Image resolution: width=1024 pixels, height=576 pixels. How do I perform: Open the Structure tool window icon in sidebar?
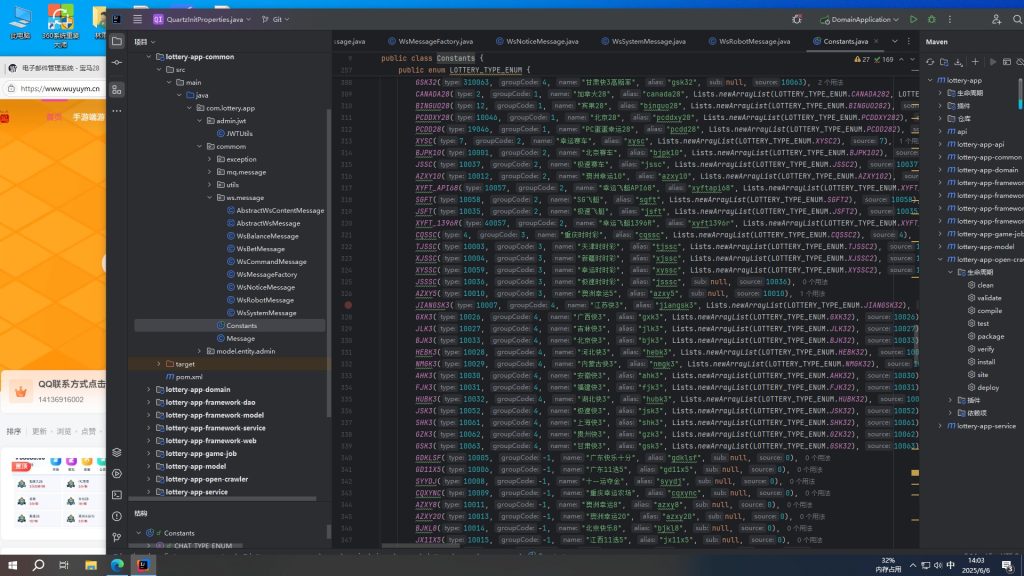[x=117, y=90]
